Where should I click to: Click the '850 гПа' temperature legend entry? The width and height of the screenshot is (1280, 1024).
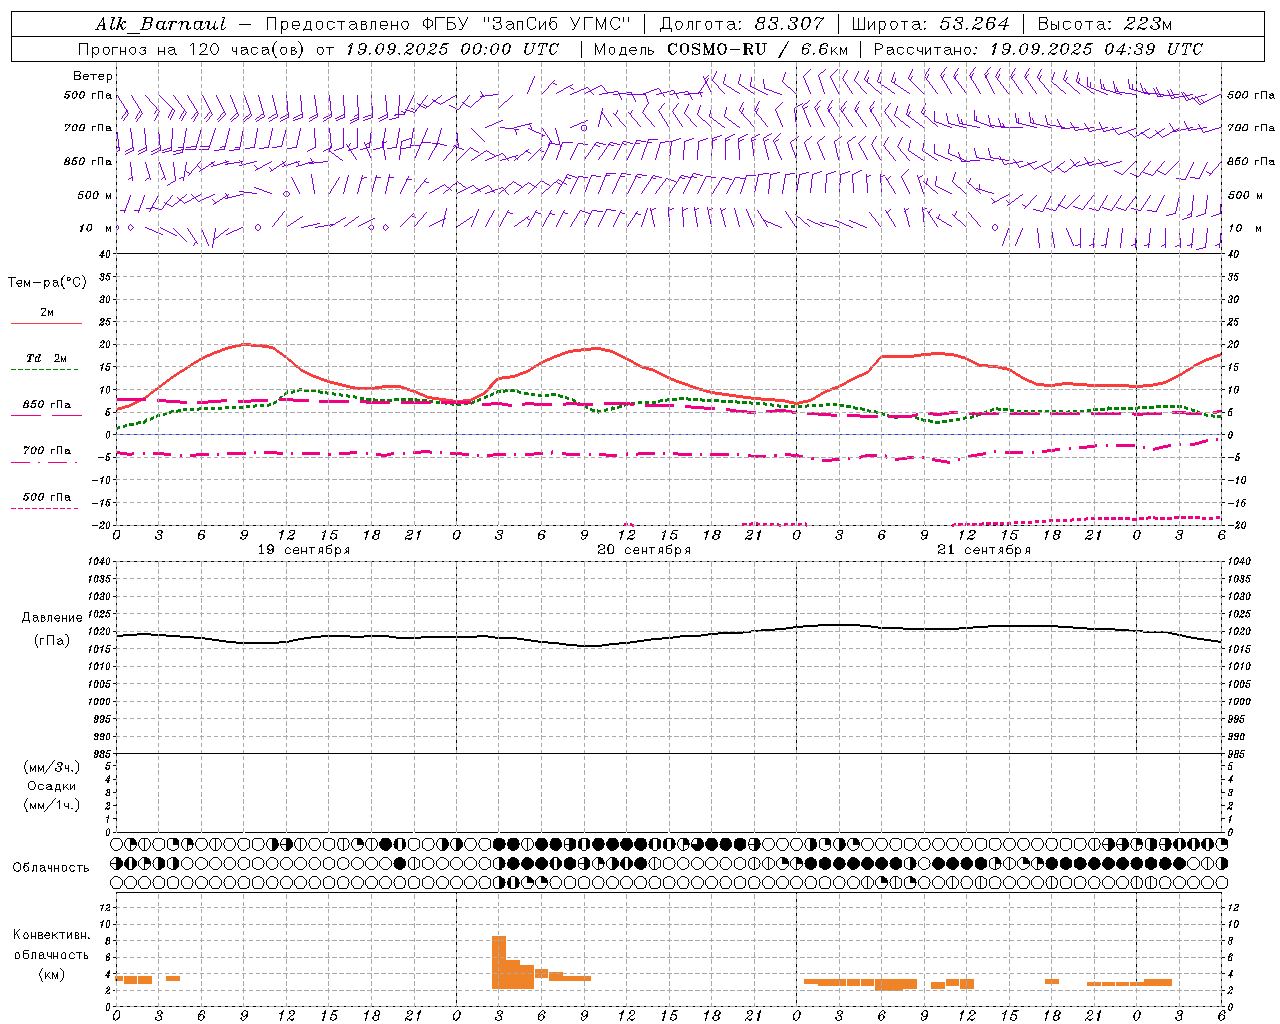pyautogui.click(x=47, y=405)
